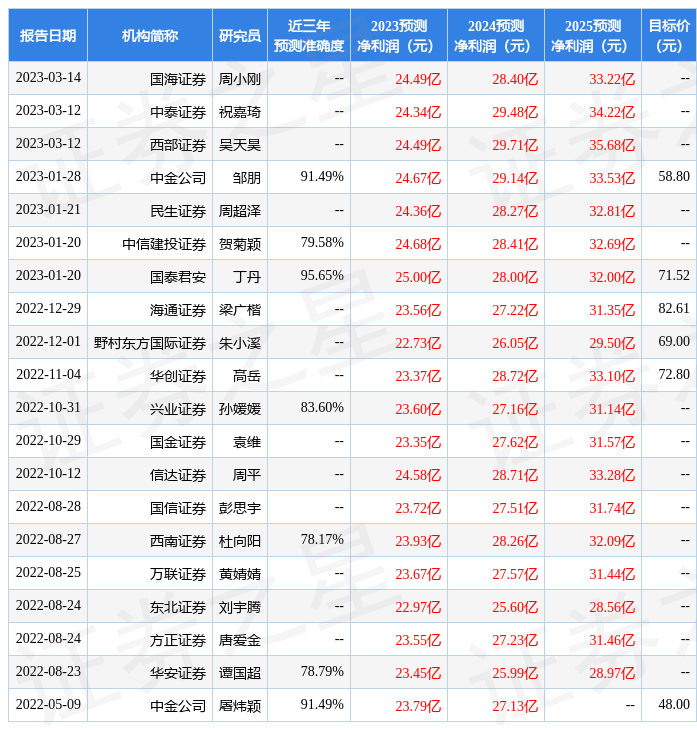The image size is (697, 730).
Task: Select the date cell 2022-12-29
Action: coord(48,309)
